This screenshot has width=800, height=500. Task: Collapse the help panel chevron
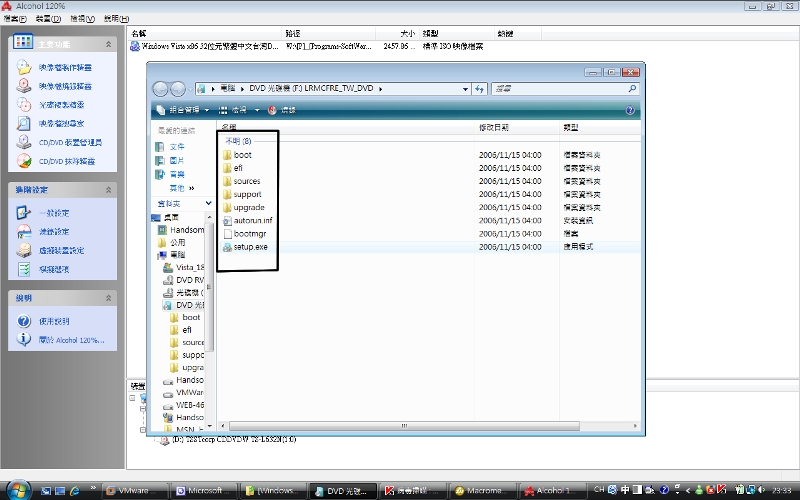pos(108,298)
